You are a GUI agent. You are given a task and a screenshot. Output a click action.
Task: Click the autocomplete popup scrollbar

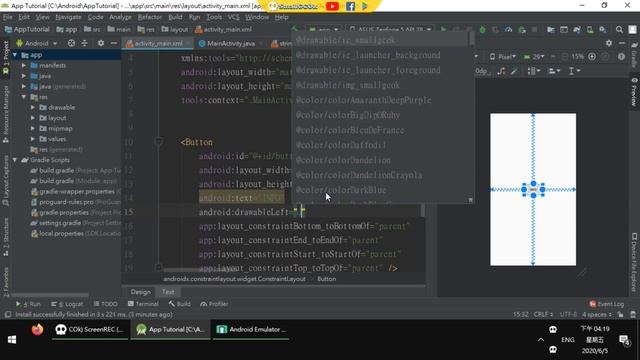(x=471, y=39)
